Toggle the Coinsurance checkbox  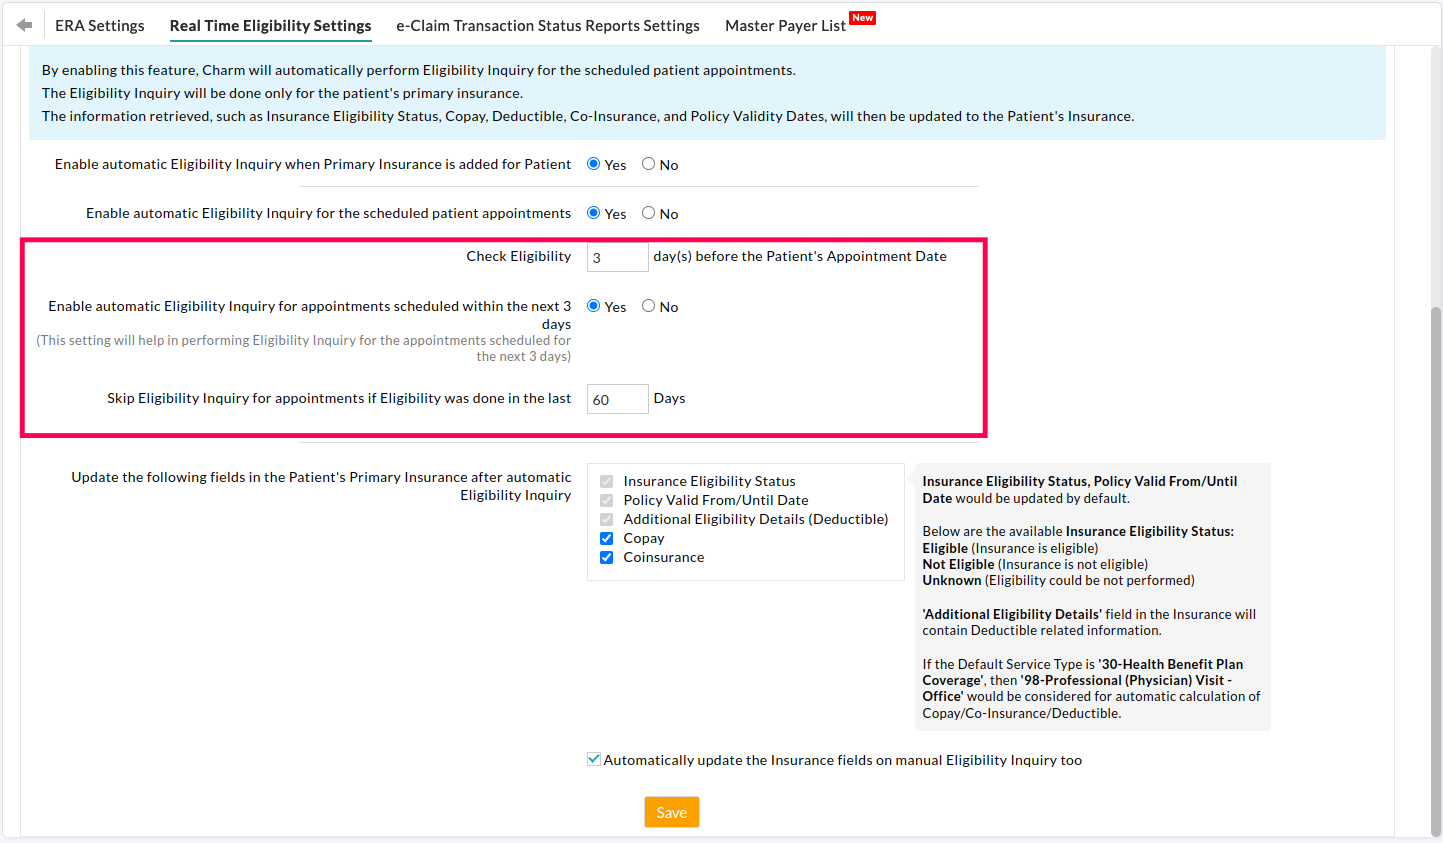[606, 557]
